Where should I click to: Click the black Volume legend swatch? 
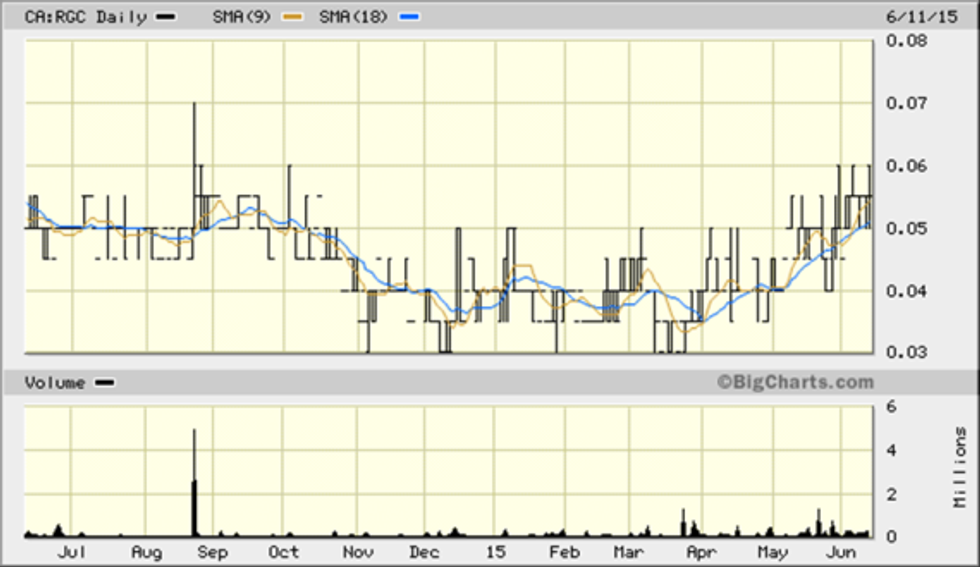[104, 383]
